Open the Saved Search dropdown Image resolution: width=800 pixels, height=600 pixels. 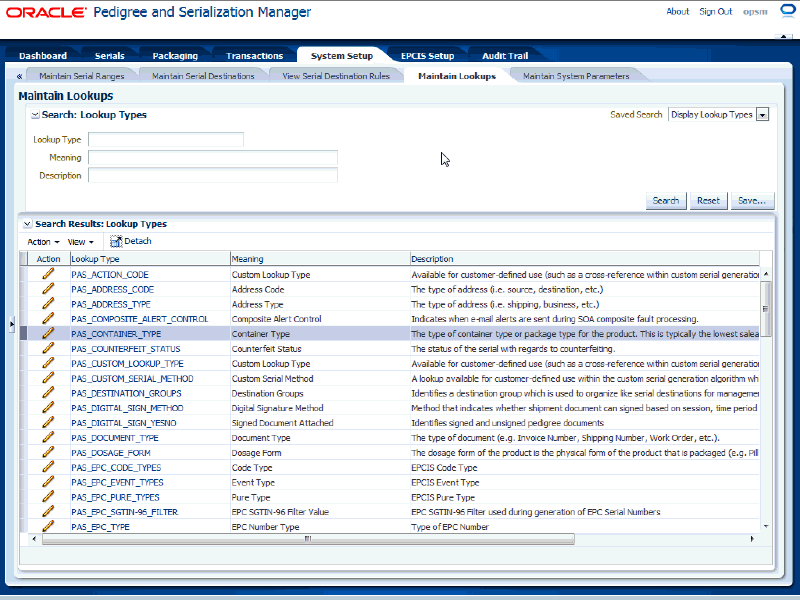pos(762,115)
